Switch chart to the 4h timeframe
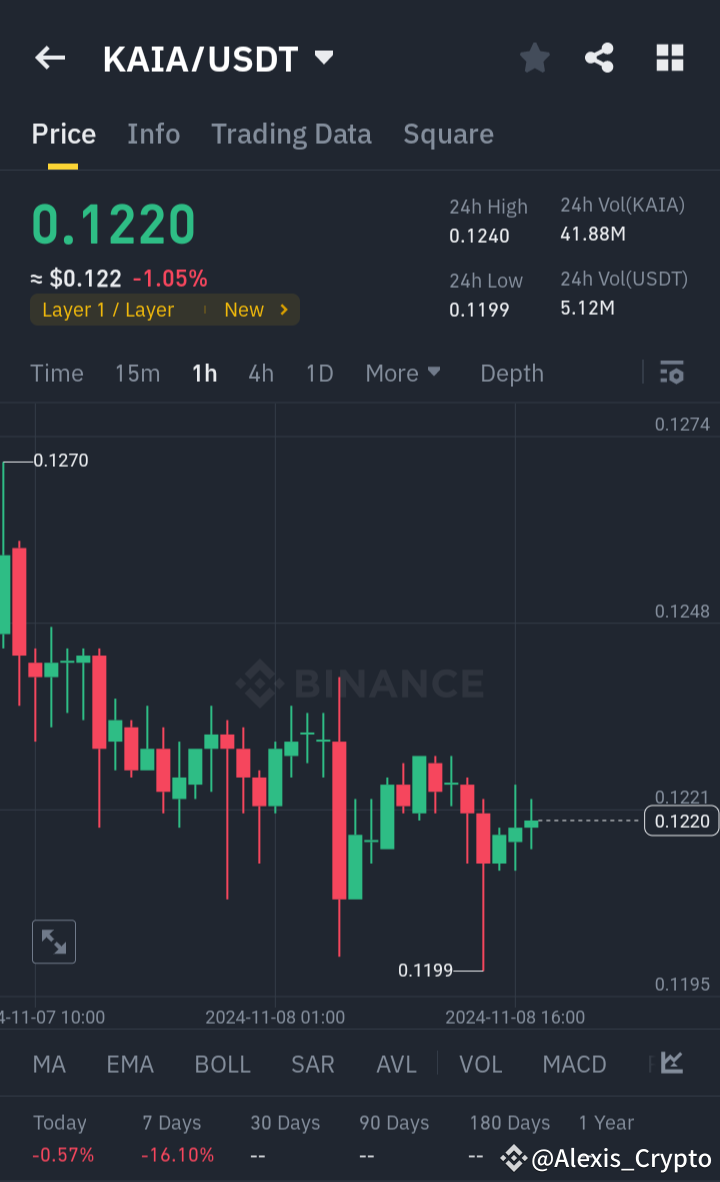This screenshot has width=720, height=1182. point(260,372)
